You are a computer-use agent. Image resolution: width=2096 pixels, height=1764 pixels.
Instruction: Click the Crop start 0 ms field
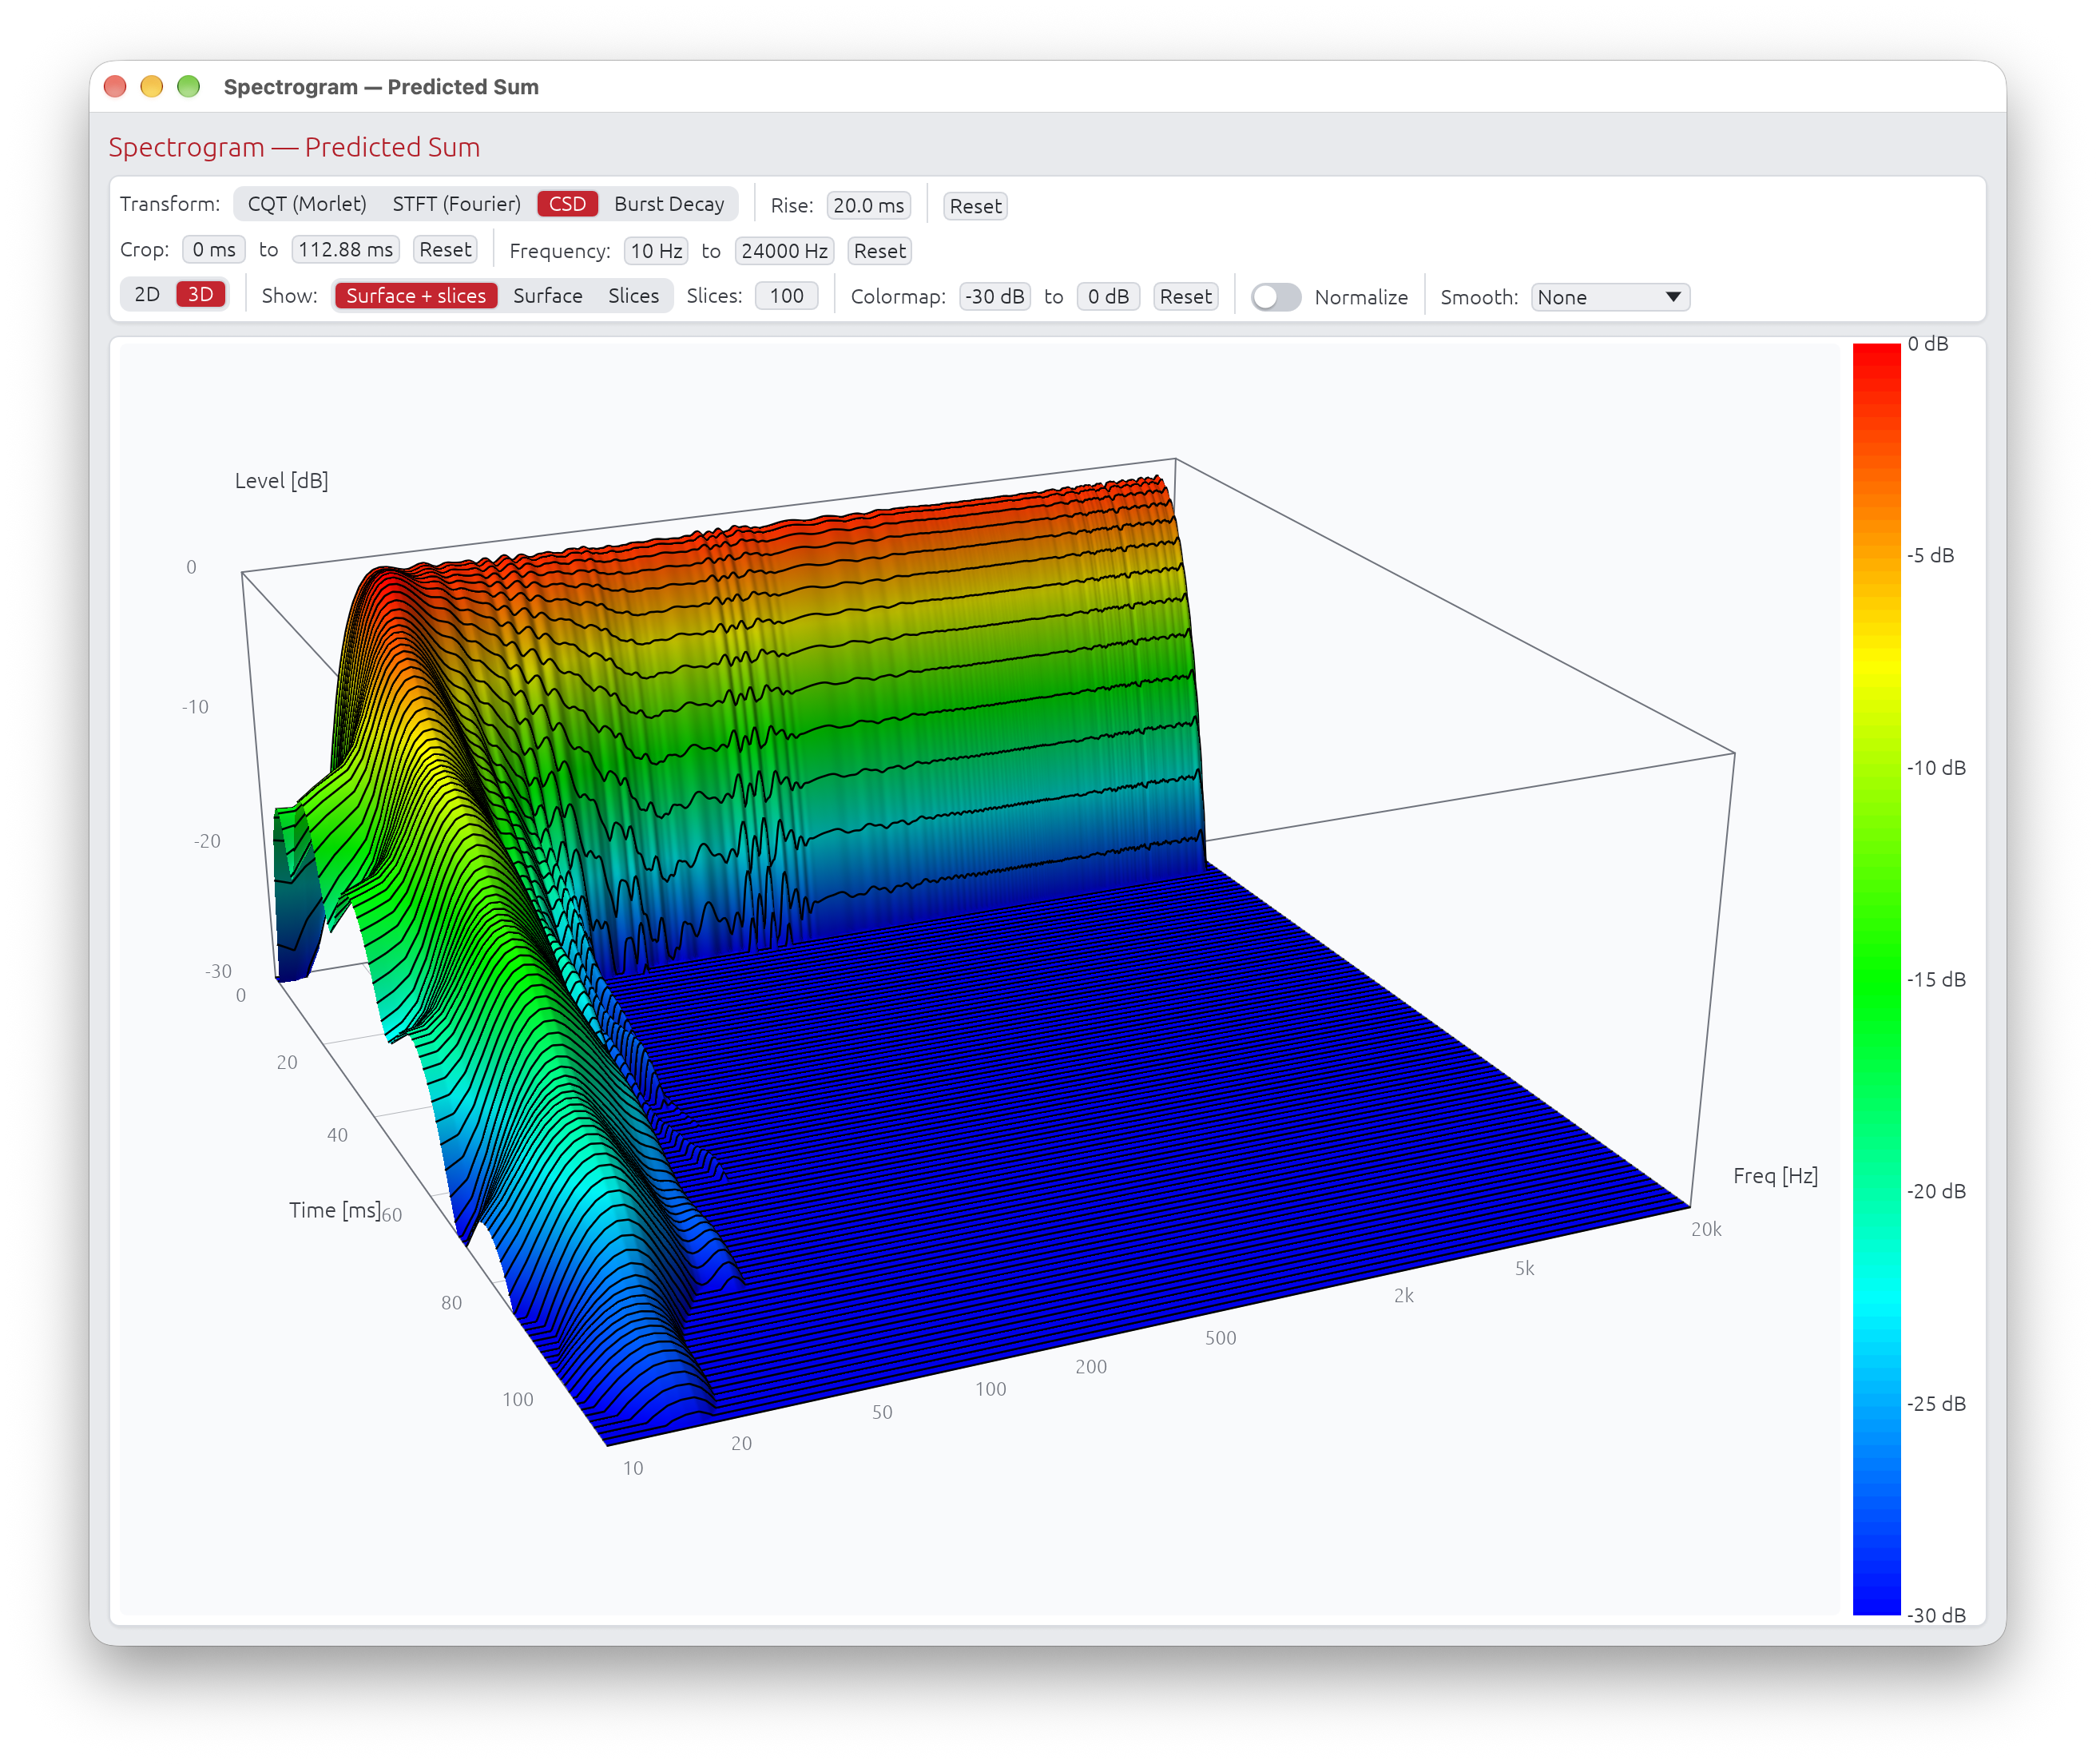[x=214, y=250]
